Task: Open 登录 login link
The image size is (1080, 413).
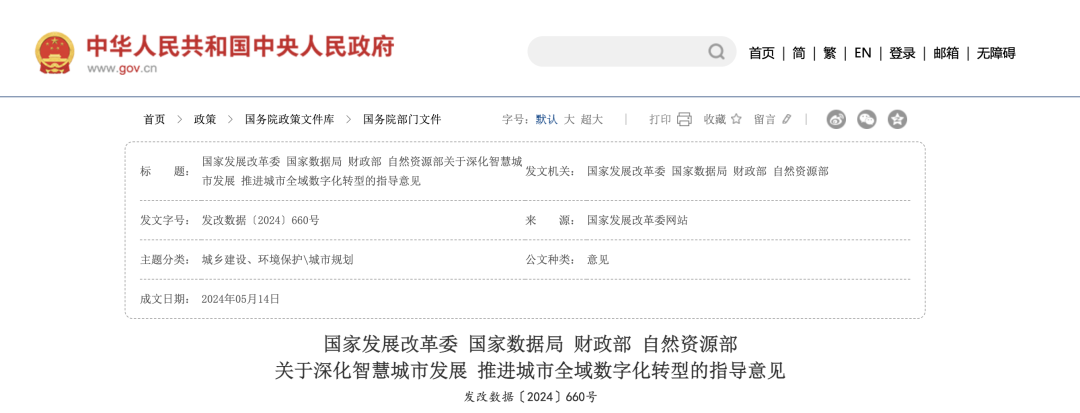Action: click(x=902, y=53)
